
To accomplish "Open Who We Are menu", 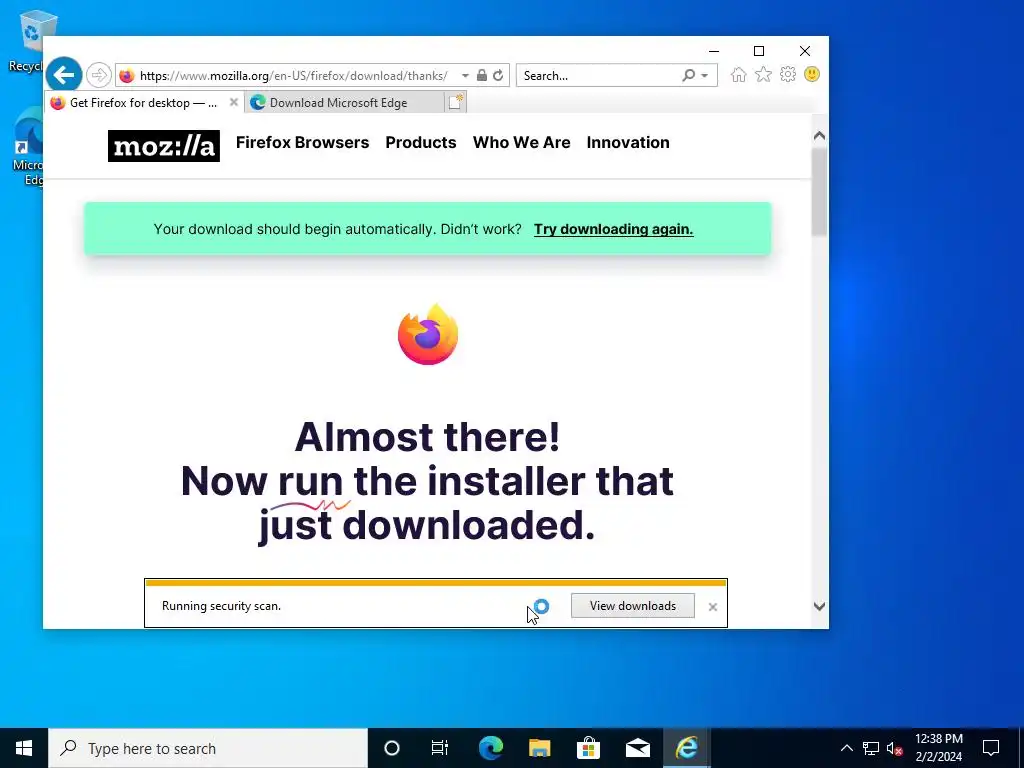I will coord(521,142).
